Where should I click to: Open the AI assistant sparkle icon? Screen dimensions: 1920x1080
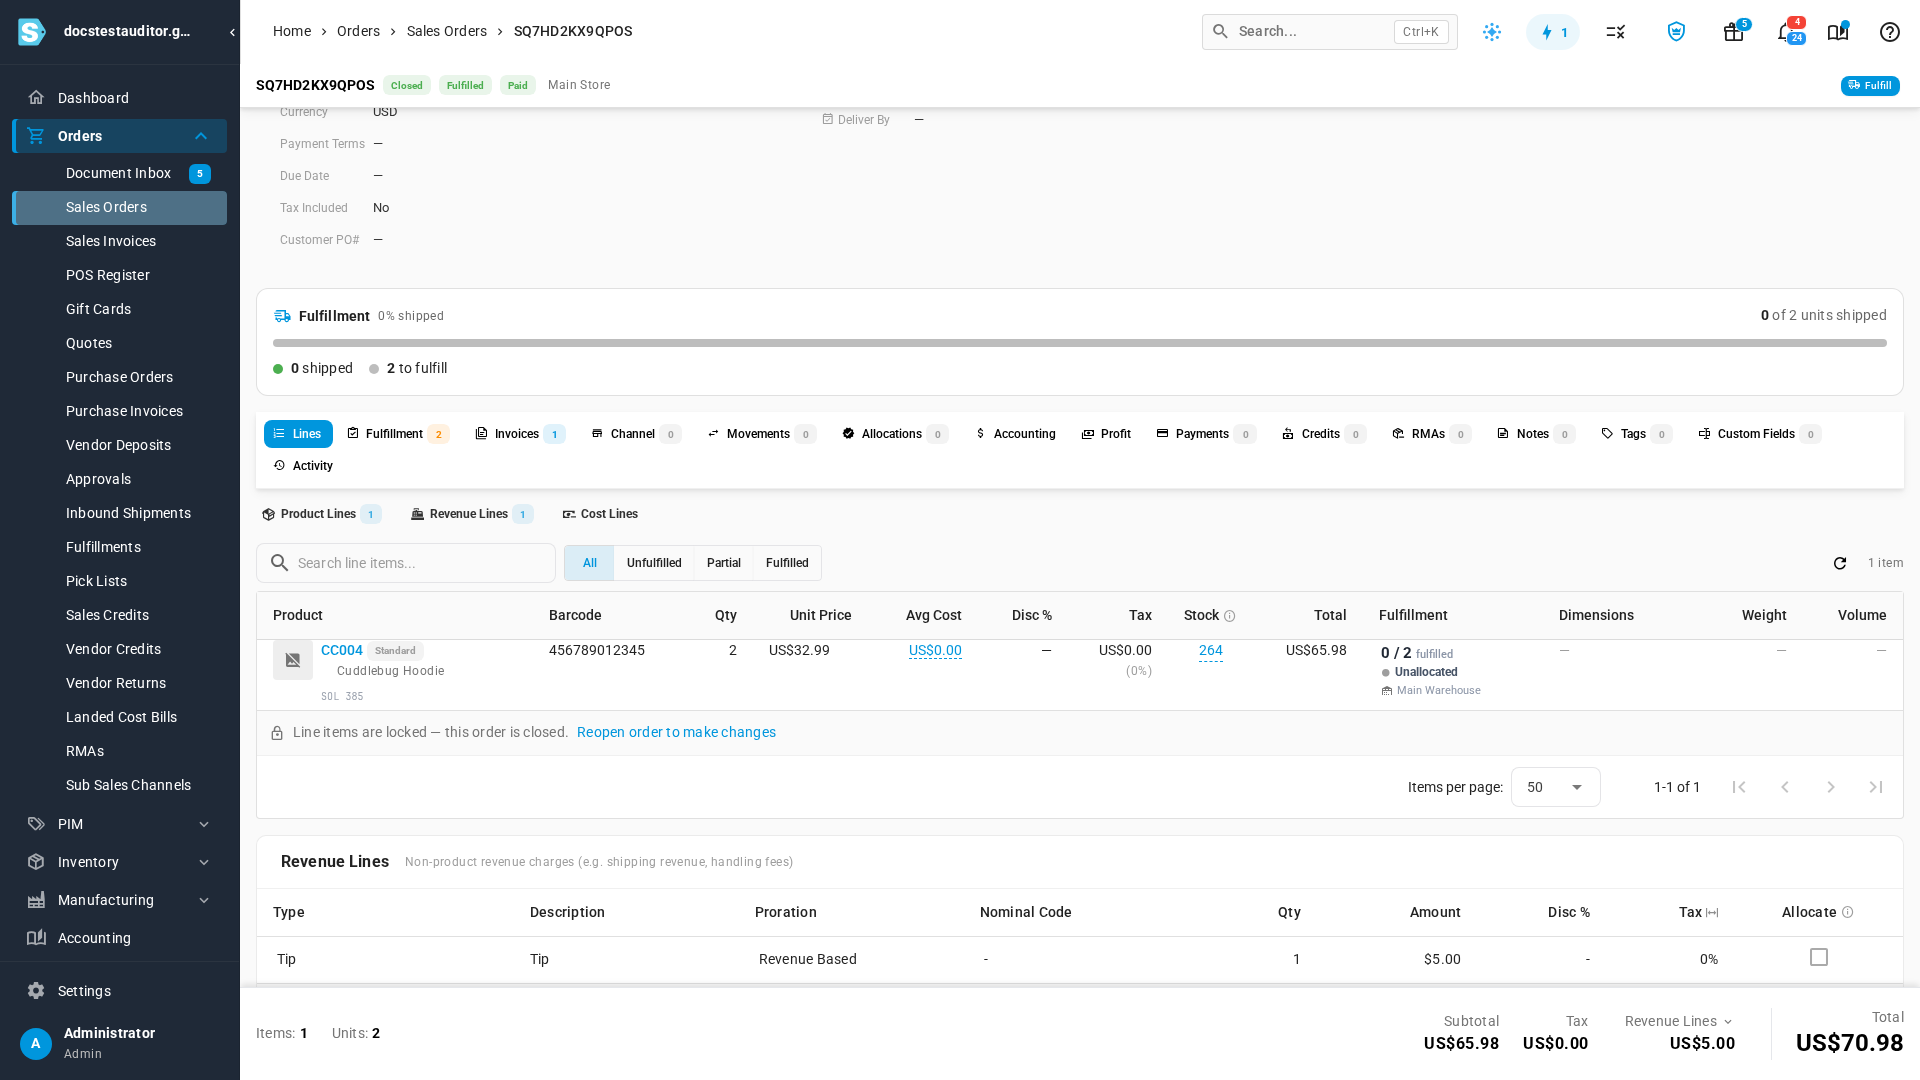tap(1492, 32)
